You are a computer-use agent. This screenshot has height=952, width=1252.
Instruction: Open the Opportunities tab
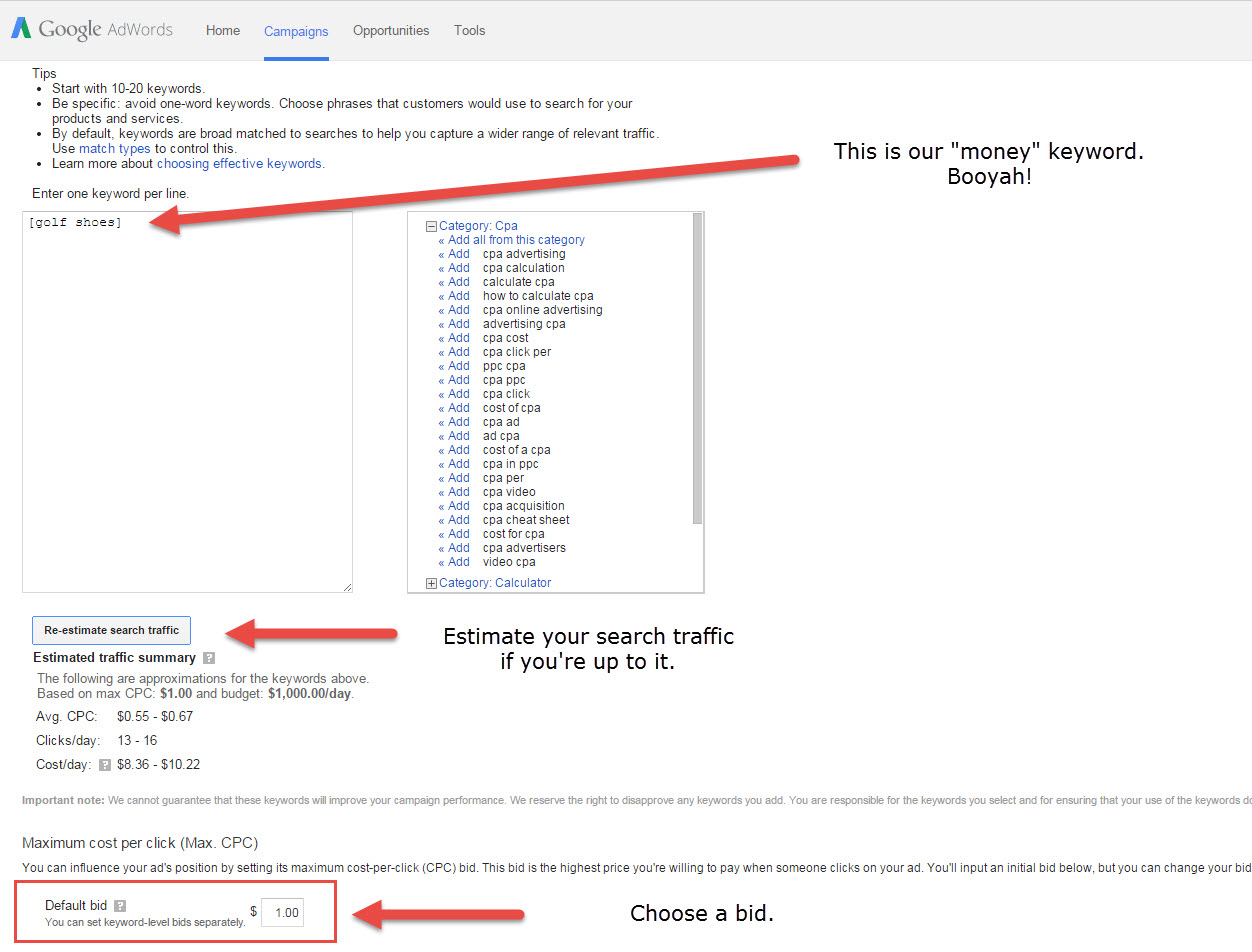(390, 30)
